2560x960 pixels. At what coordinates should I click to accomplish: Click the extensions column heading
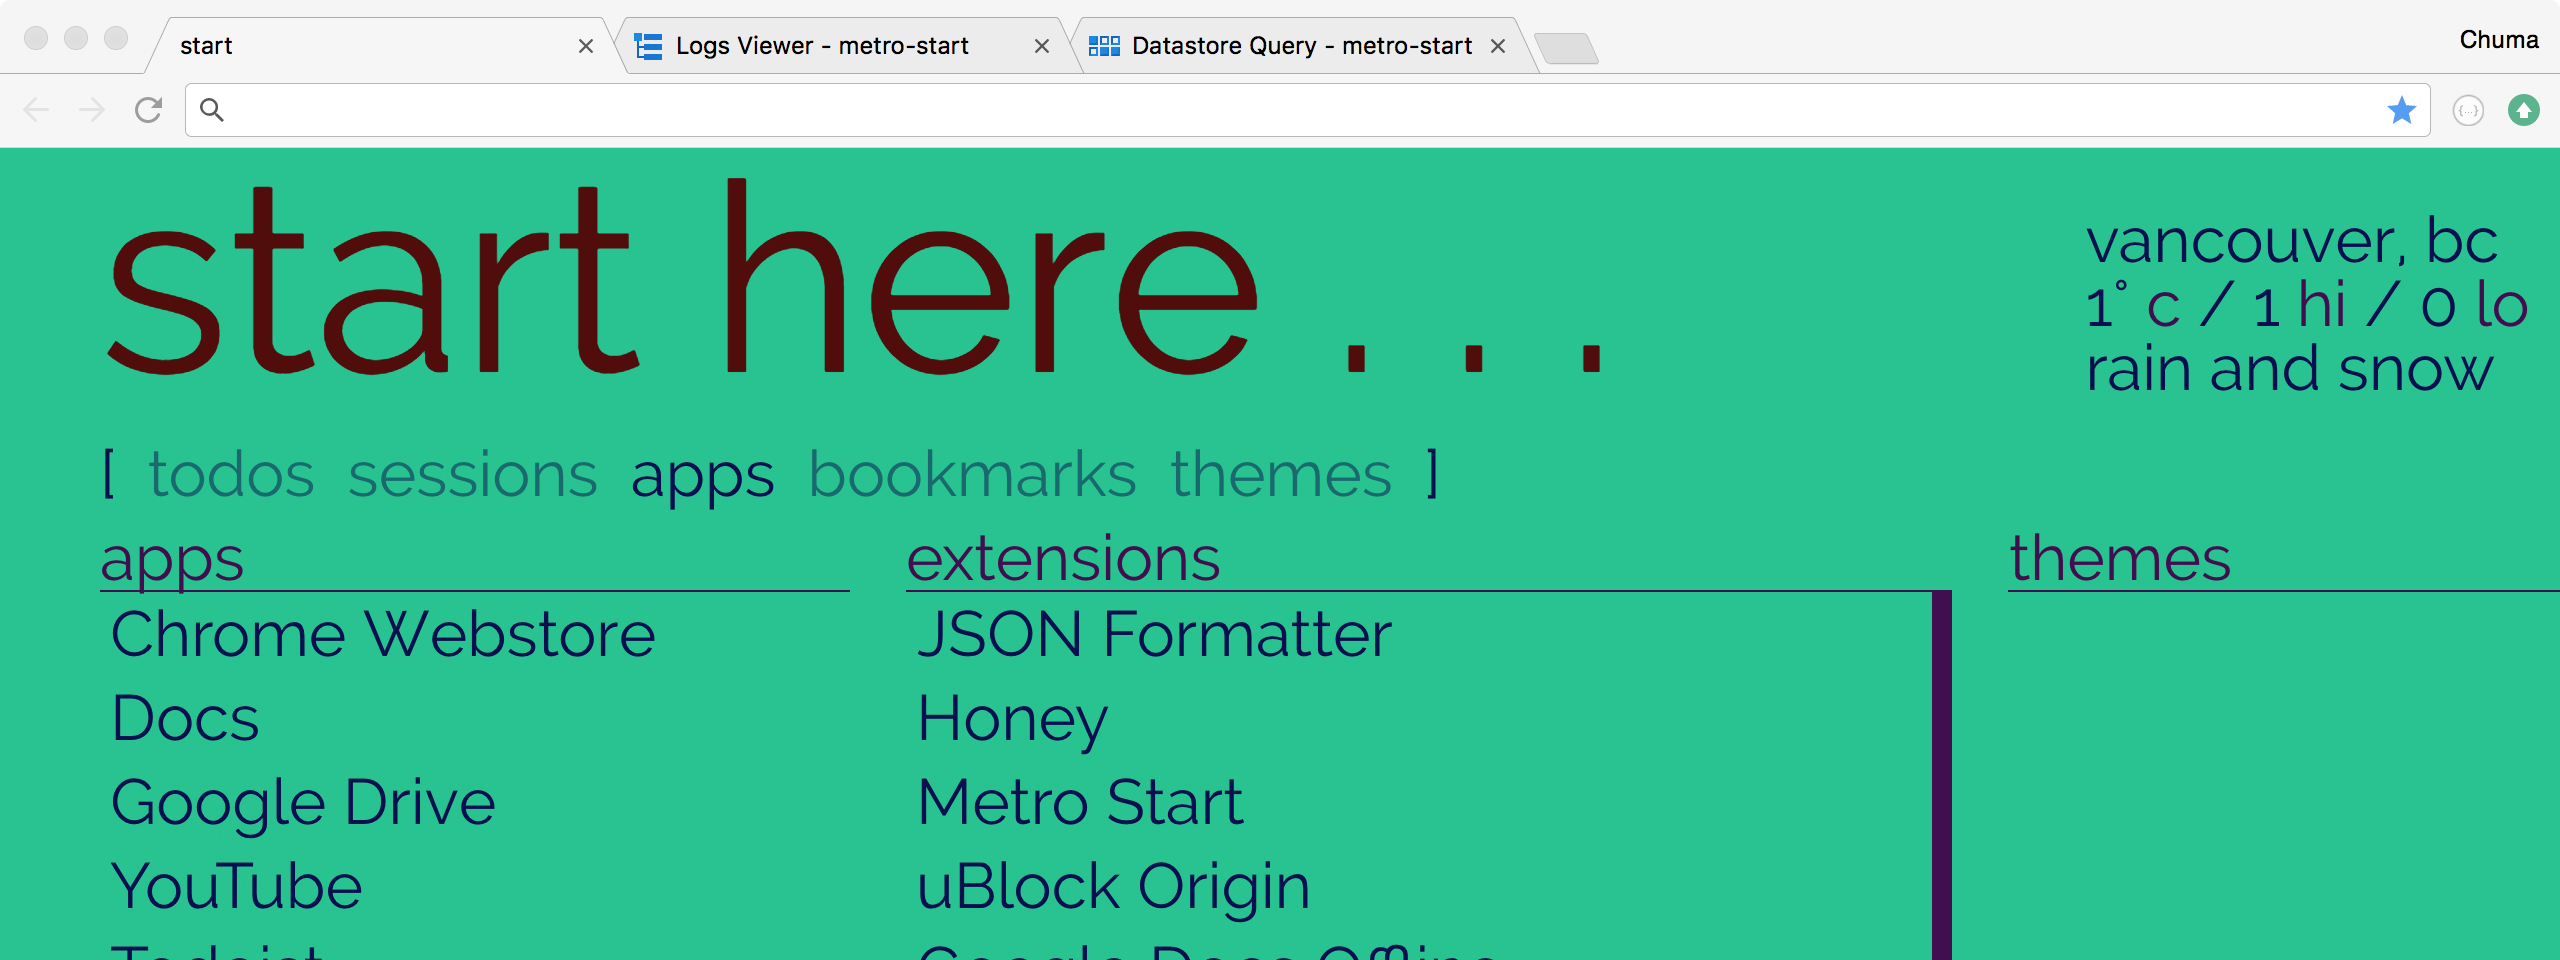[1063, 558]
